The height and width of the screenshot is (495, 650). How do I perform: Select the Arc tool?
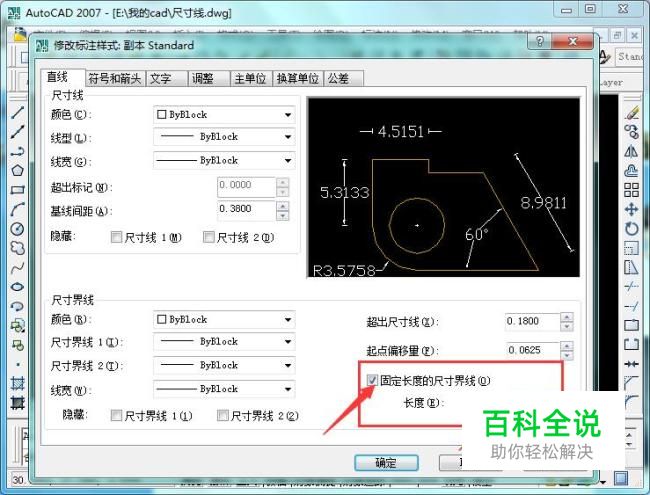[17, 209]
